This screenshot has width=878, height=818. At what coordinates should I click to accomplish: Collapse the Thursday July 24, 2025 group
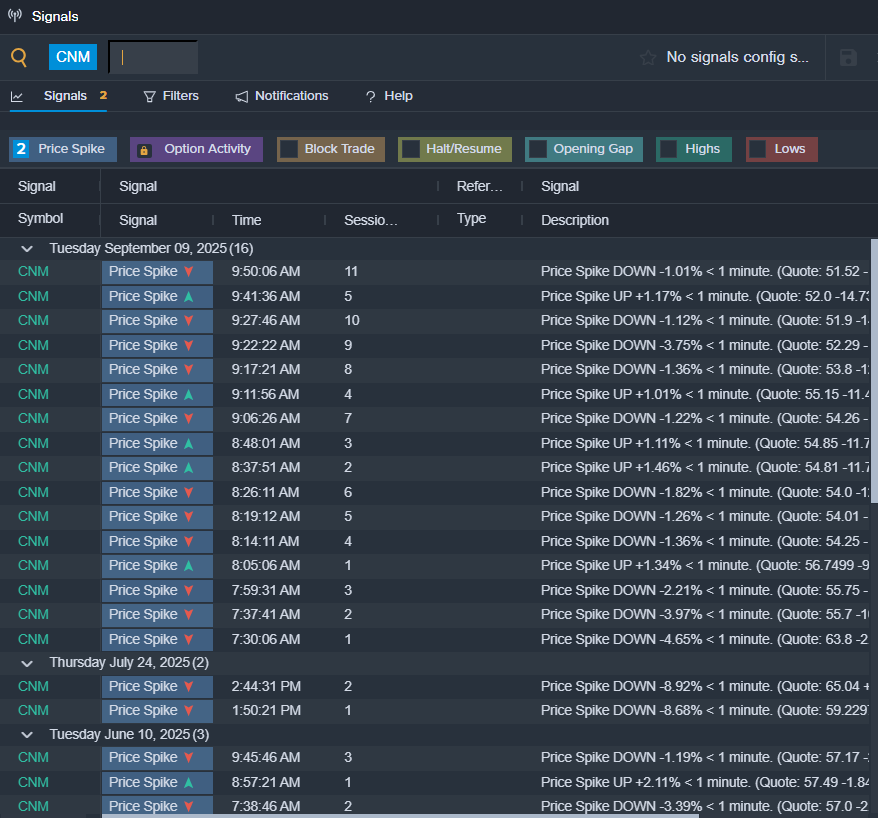coord(27,663)
